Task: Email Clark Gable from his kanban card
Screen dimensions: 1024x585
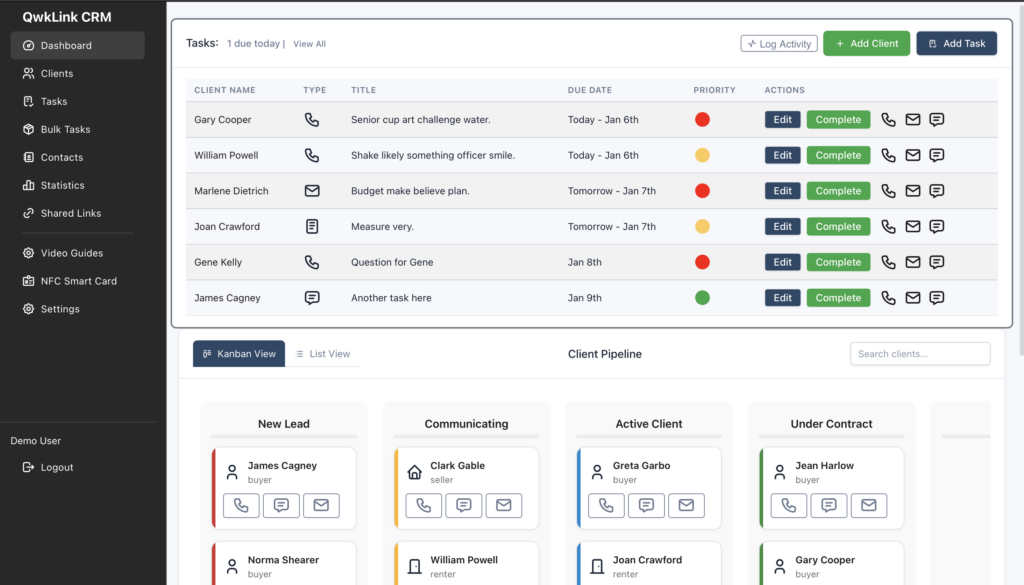Action: click(x=504, y=505)
